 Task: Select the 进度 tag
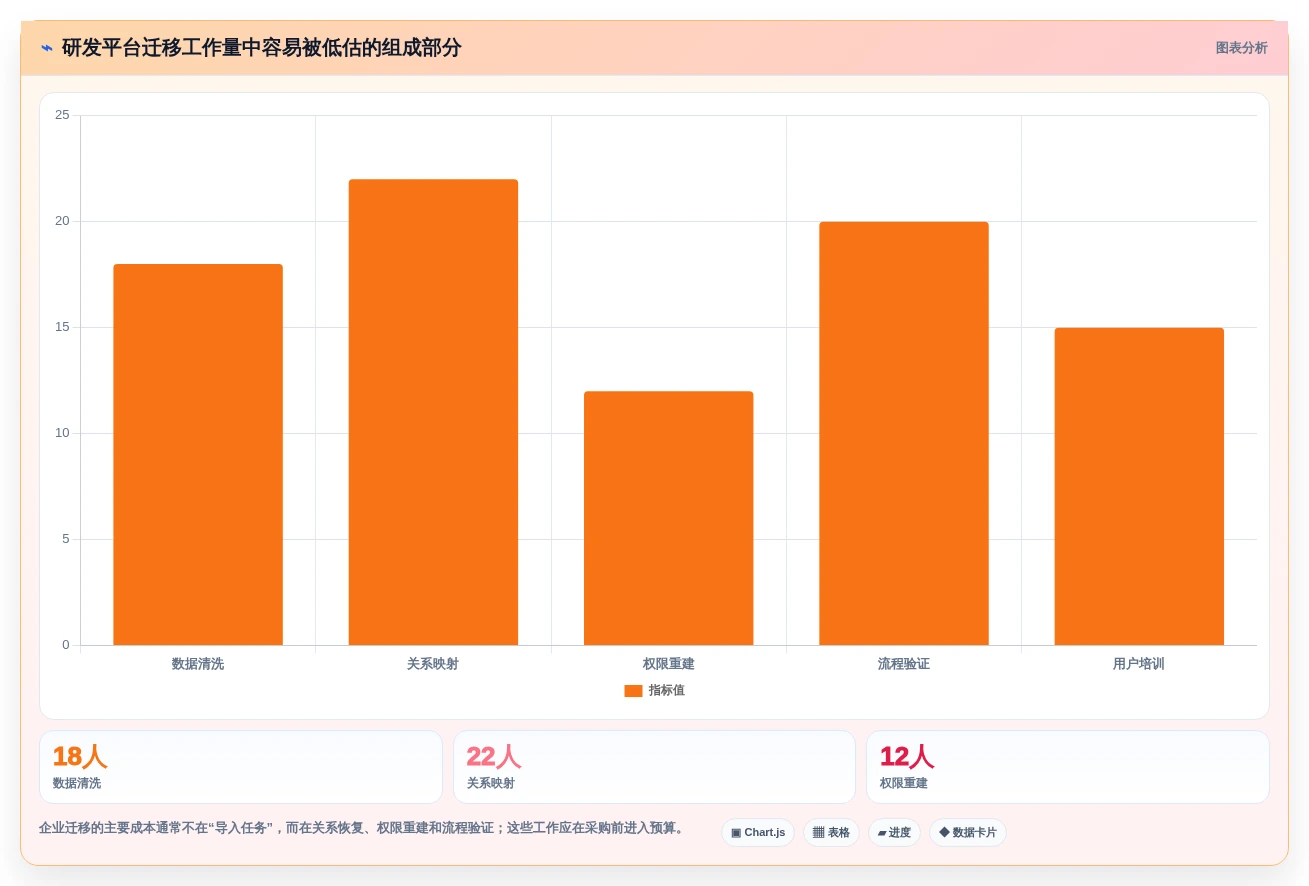[894, 832]
